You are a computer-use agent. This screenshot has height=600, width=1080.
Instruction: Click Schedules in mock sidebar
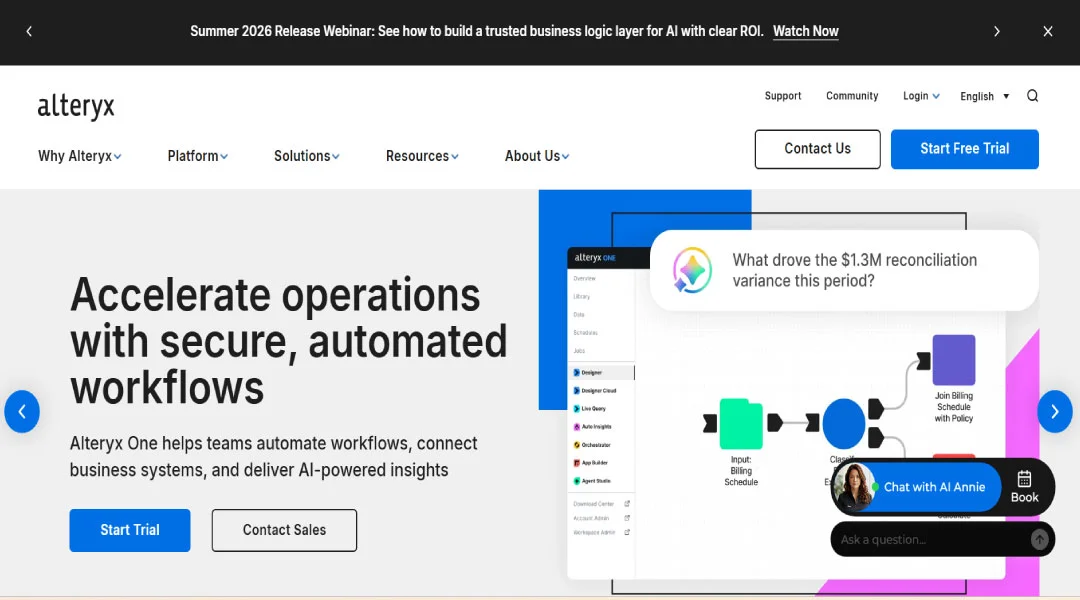click(585, 333)
